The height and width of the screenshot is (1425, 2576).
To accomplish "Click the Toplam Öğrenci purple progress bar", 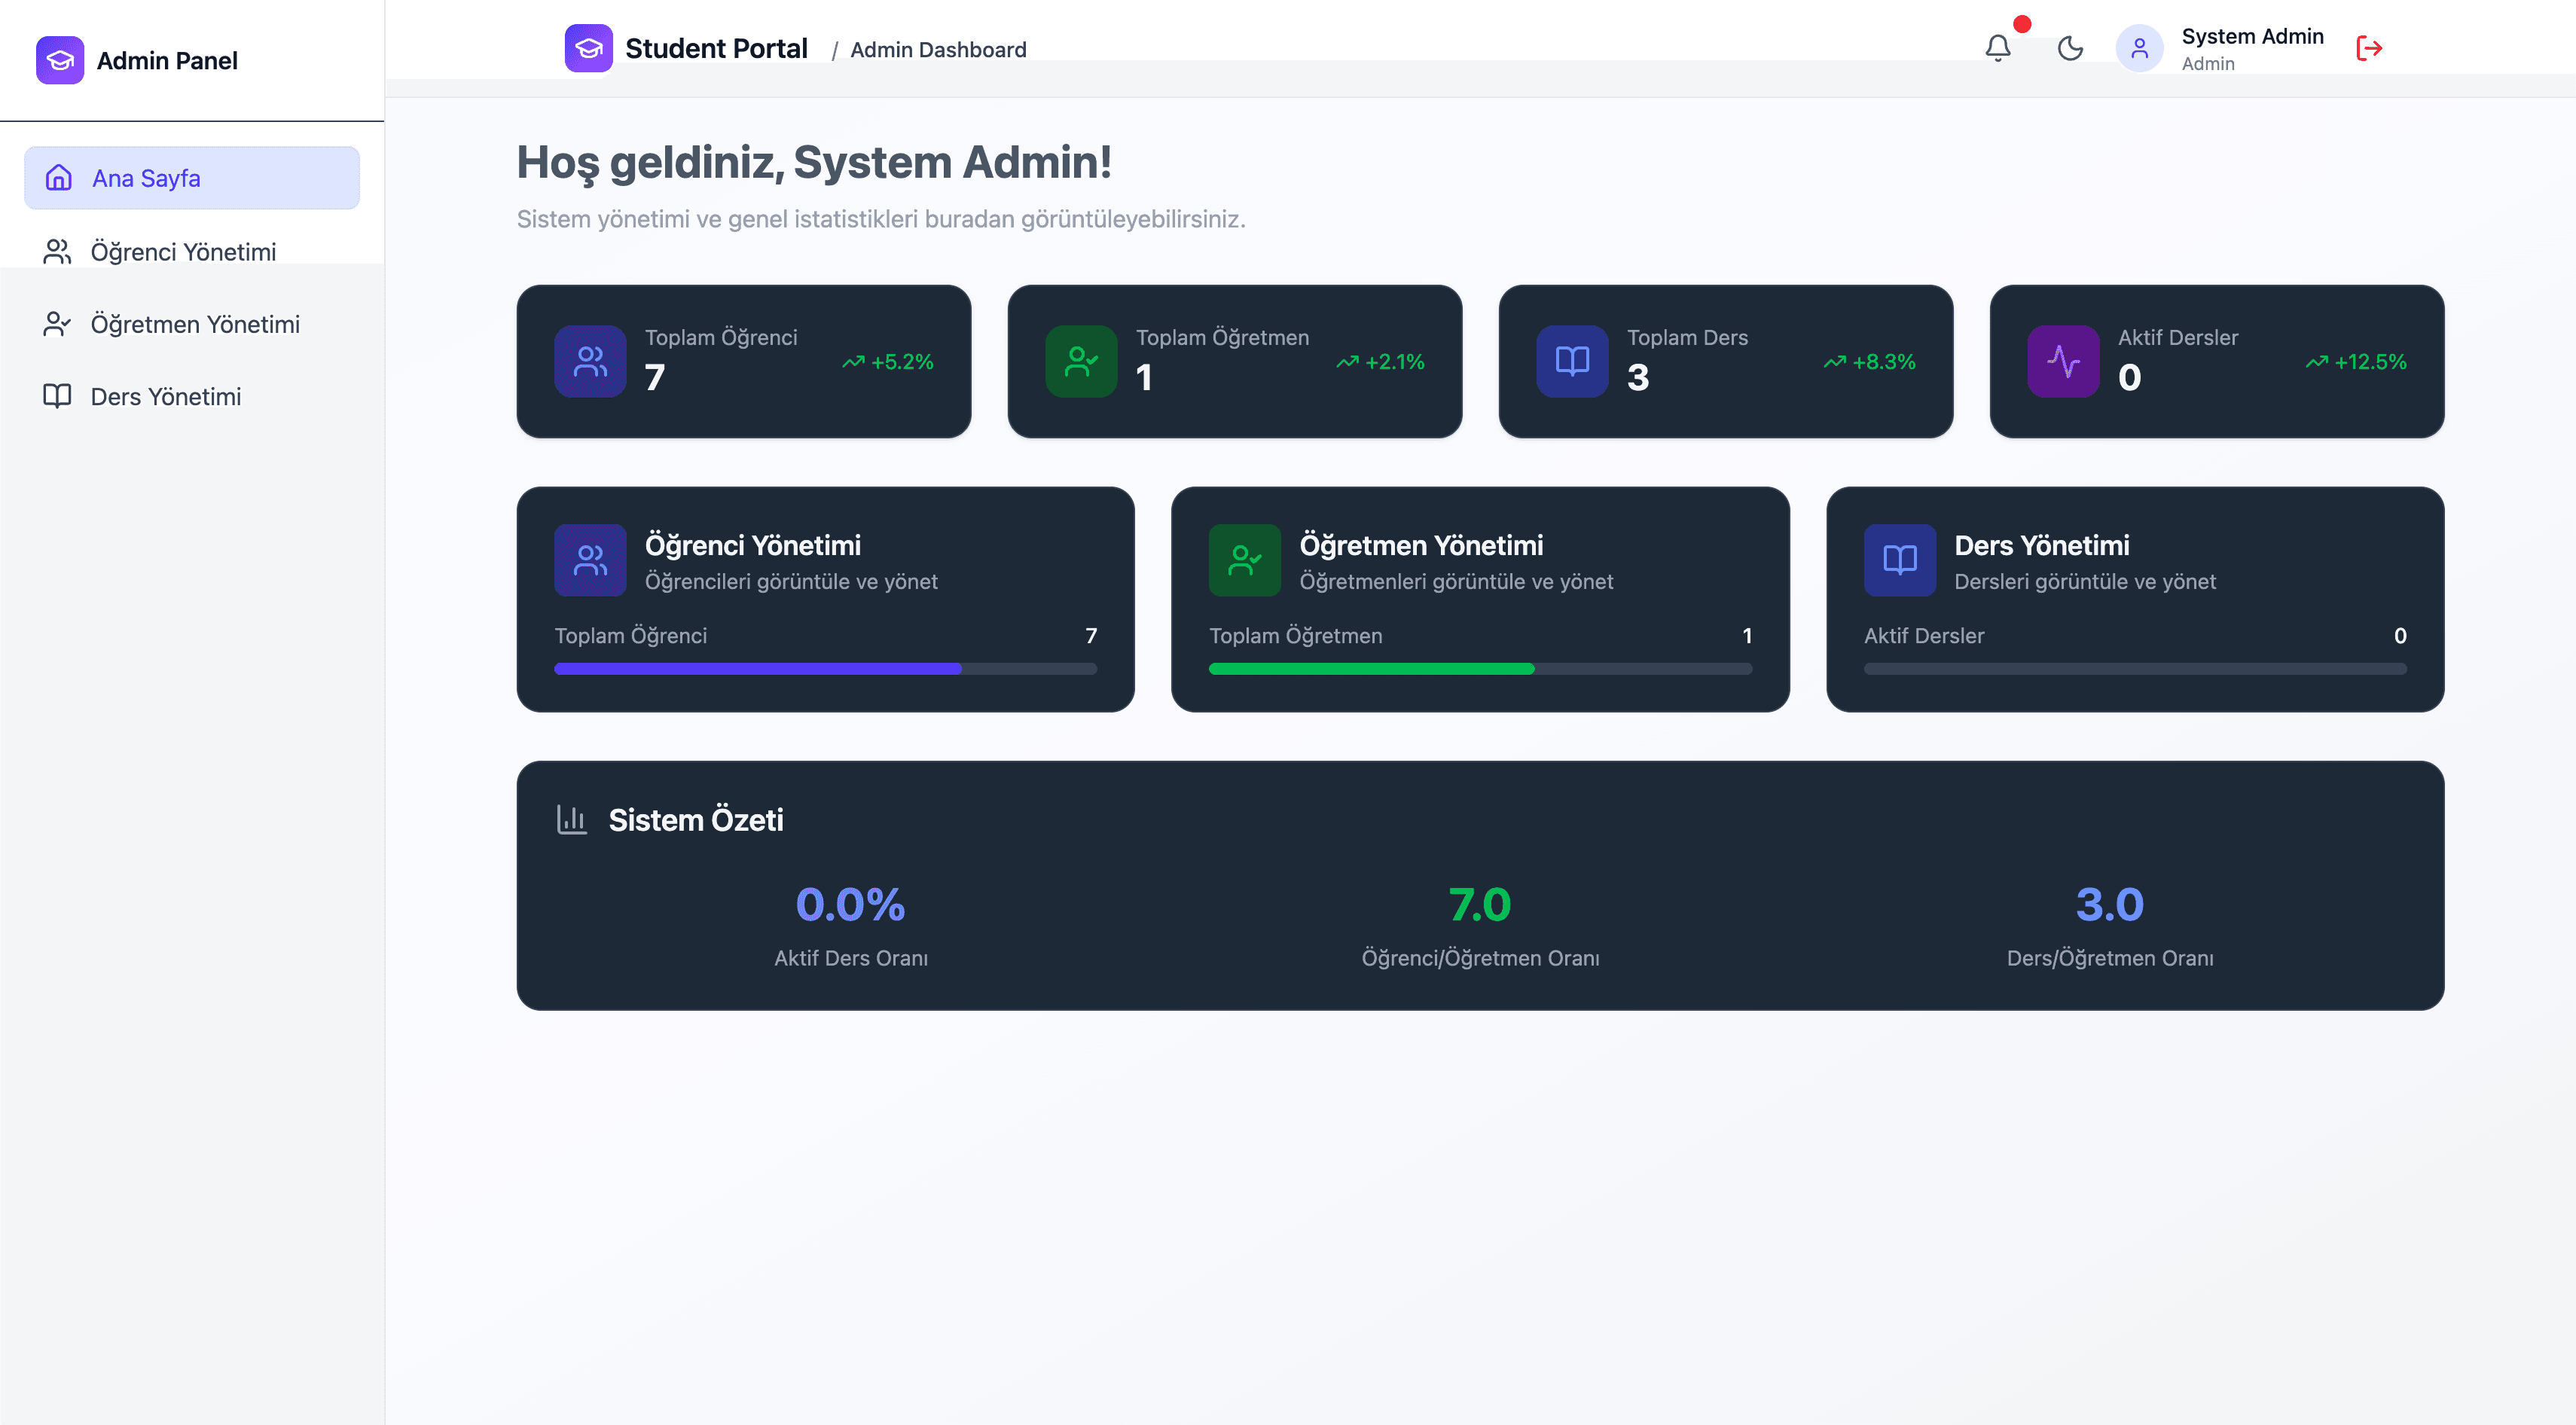I will [757, 669].
